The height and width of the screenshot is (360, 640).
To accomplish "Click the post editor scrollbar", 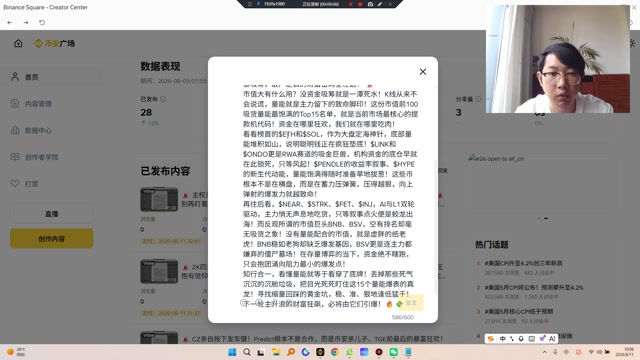I will coord(436,227).
